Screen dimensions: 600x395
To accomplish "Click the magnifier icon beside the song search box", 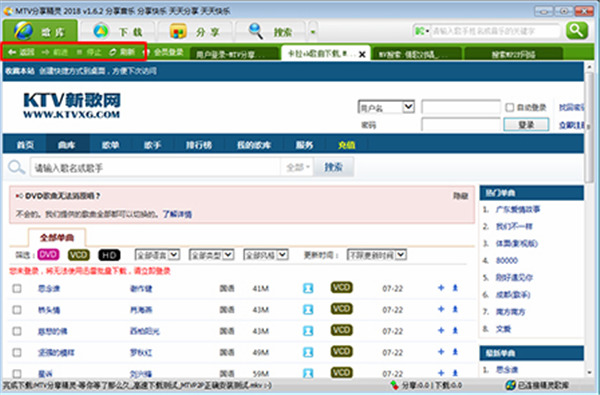I will pyautogui.click(x=16, y=167).
